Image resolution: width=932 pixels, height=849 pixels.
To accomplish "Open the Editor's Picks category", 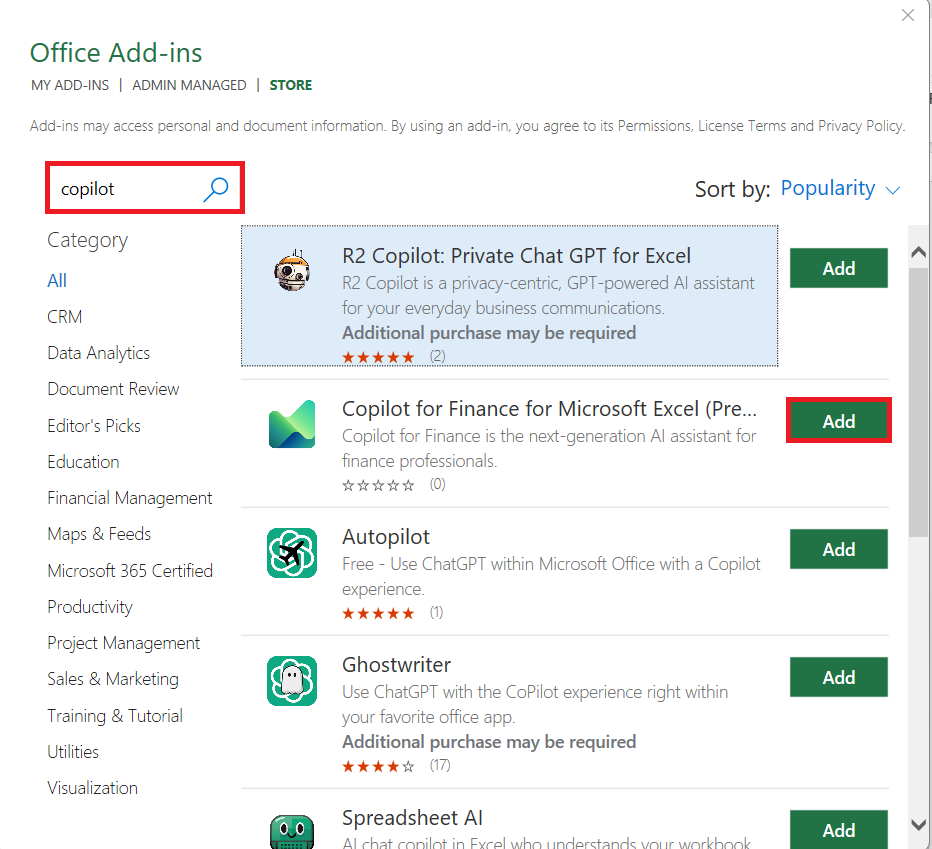I will [x=94, y=426].
